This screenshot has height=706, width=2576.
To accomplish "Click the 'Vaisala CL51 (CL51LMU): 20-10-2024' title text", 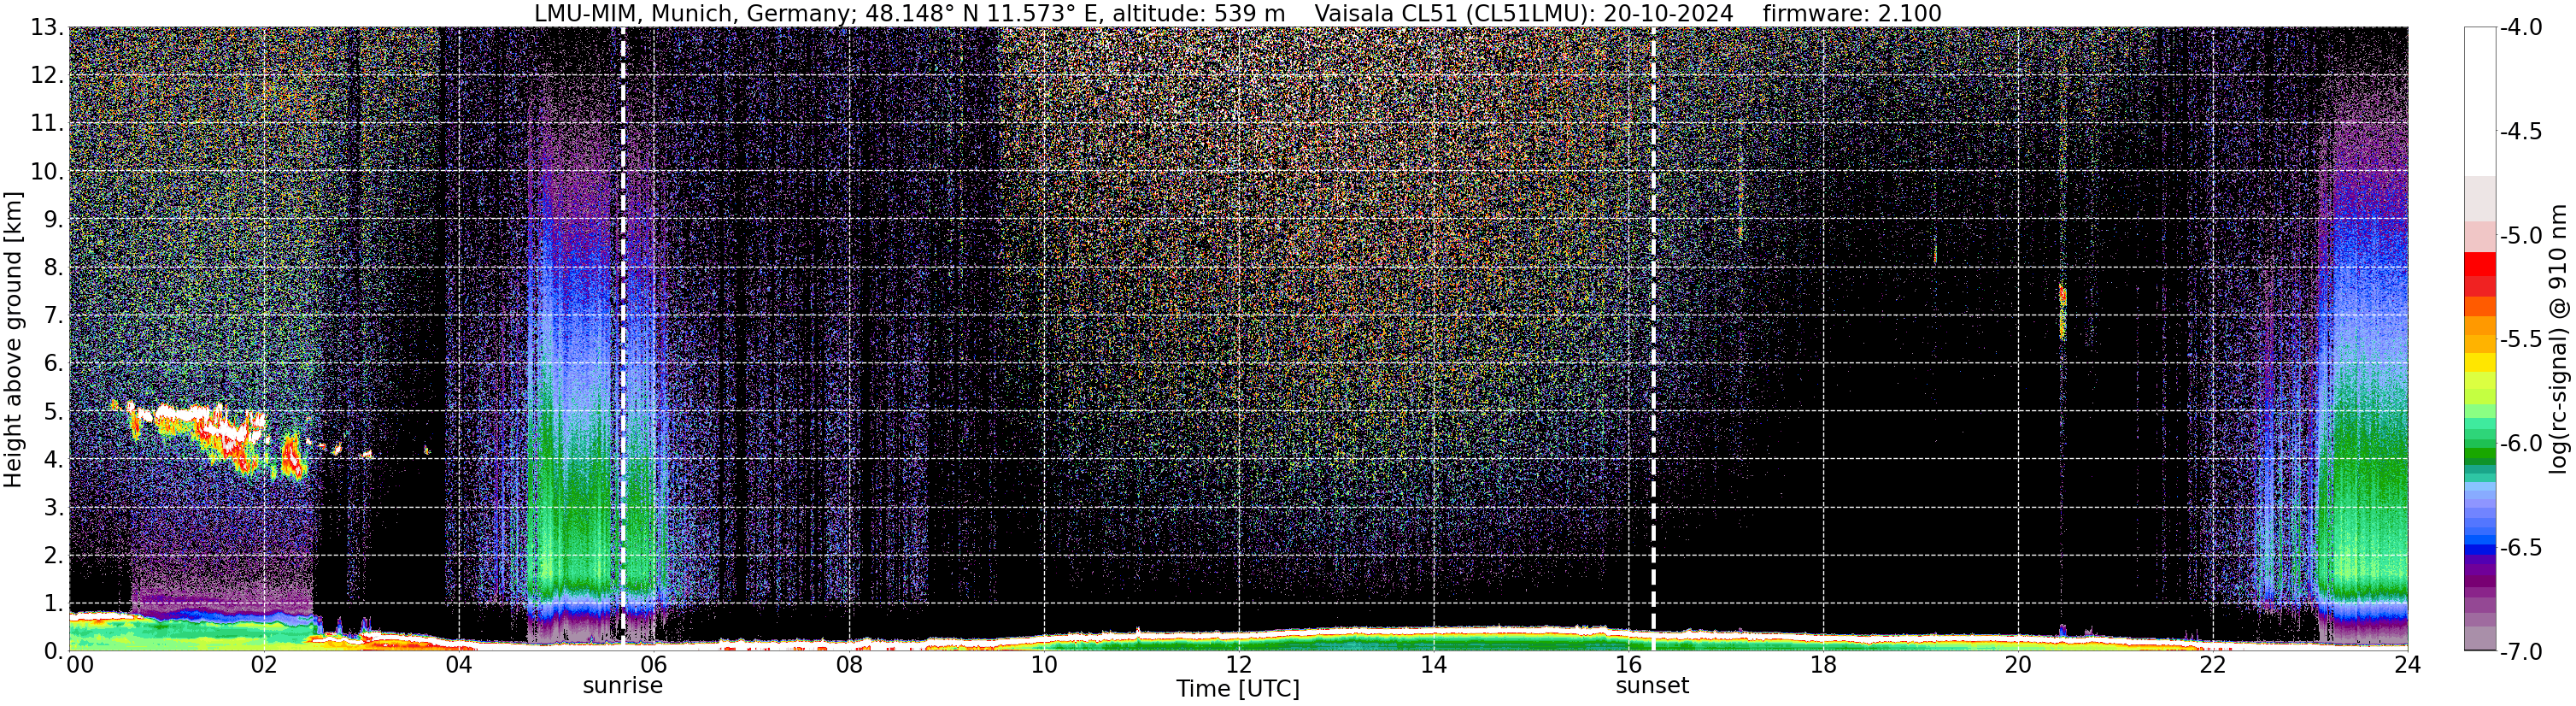I will 1523,13.
